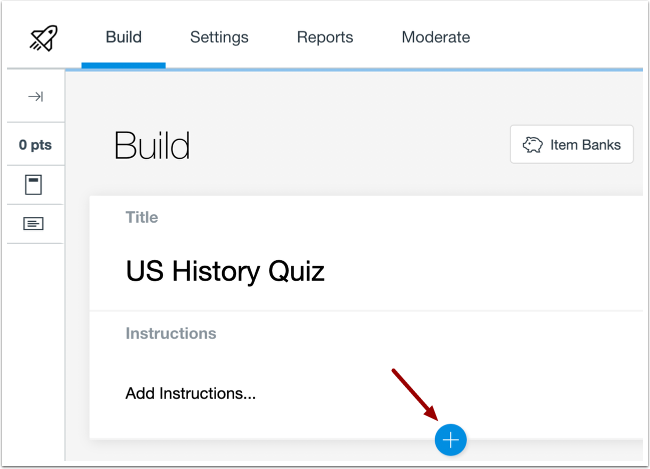Click the empty sidebar area below the icons
Image resolution: width=650 pixels, height=469 pixels.
(35, 350)
